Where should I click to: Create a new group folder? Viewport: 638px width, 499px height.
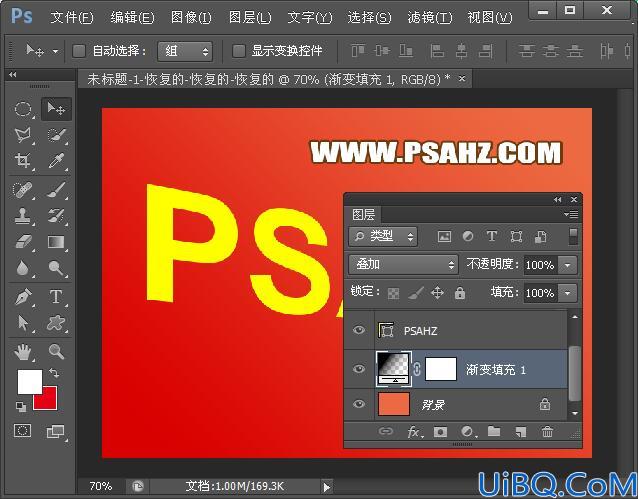(494, 431)
